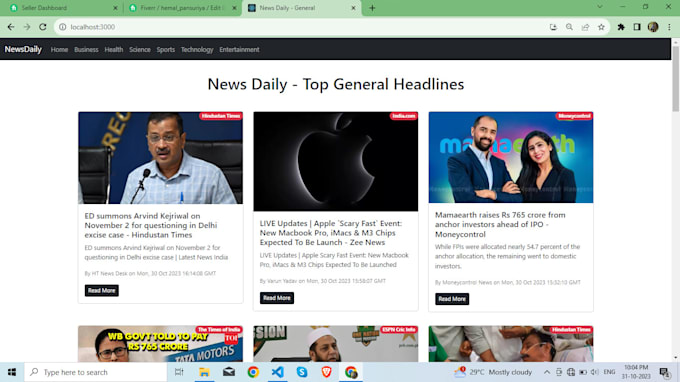Image resolution: width=680 pixels, height=382 pixels.
Task: Open Task View on the taskbar
Action: point(179,372)
